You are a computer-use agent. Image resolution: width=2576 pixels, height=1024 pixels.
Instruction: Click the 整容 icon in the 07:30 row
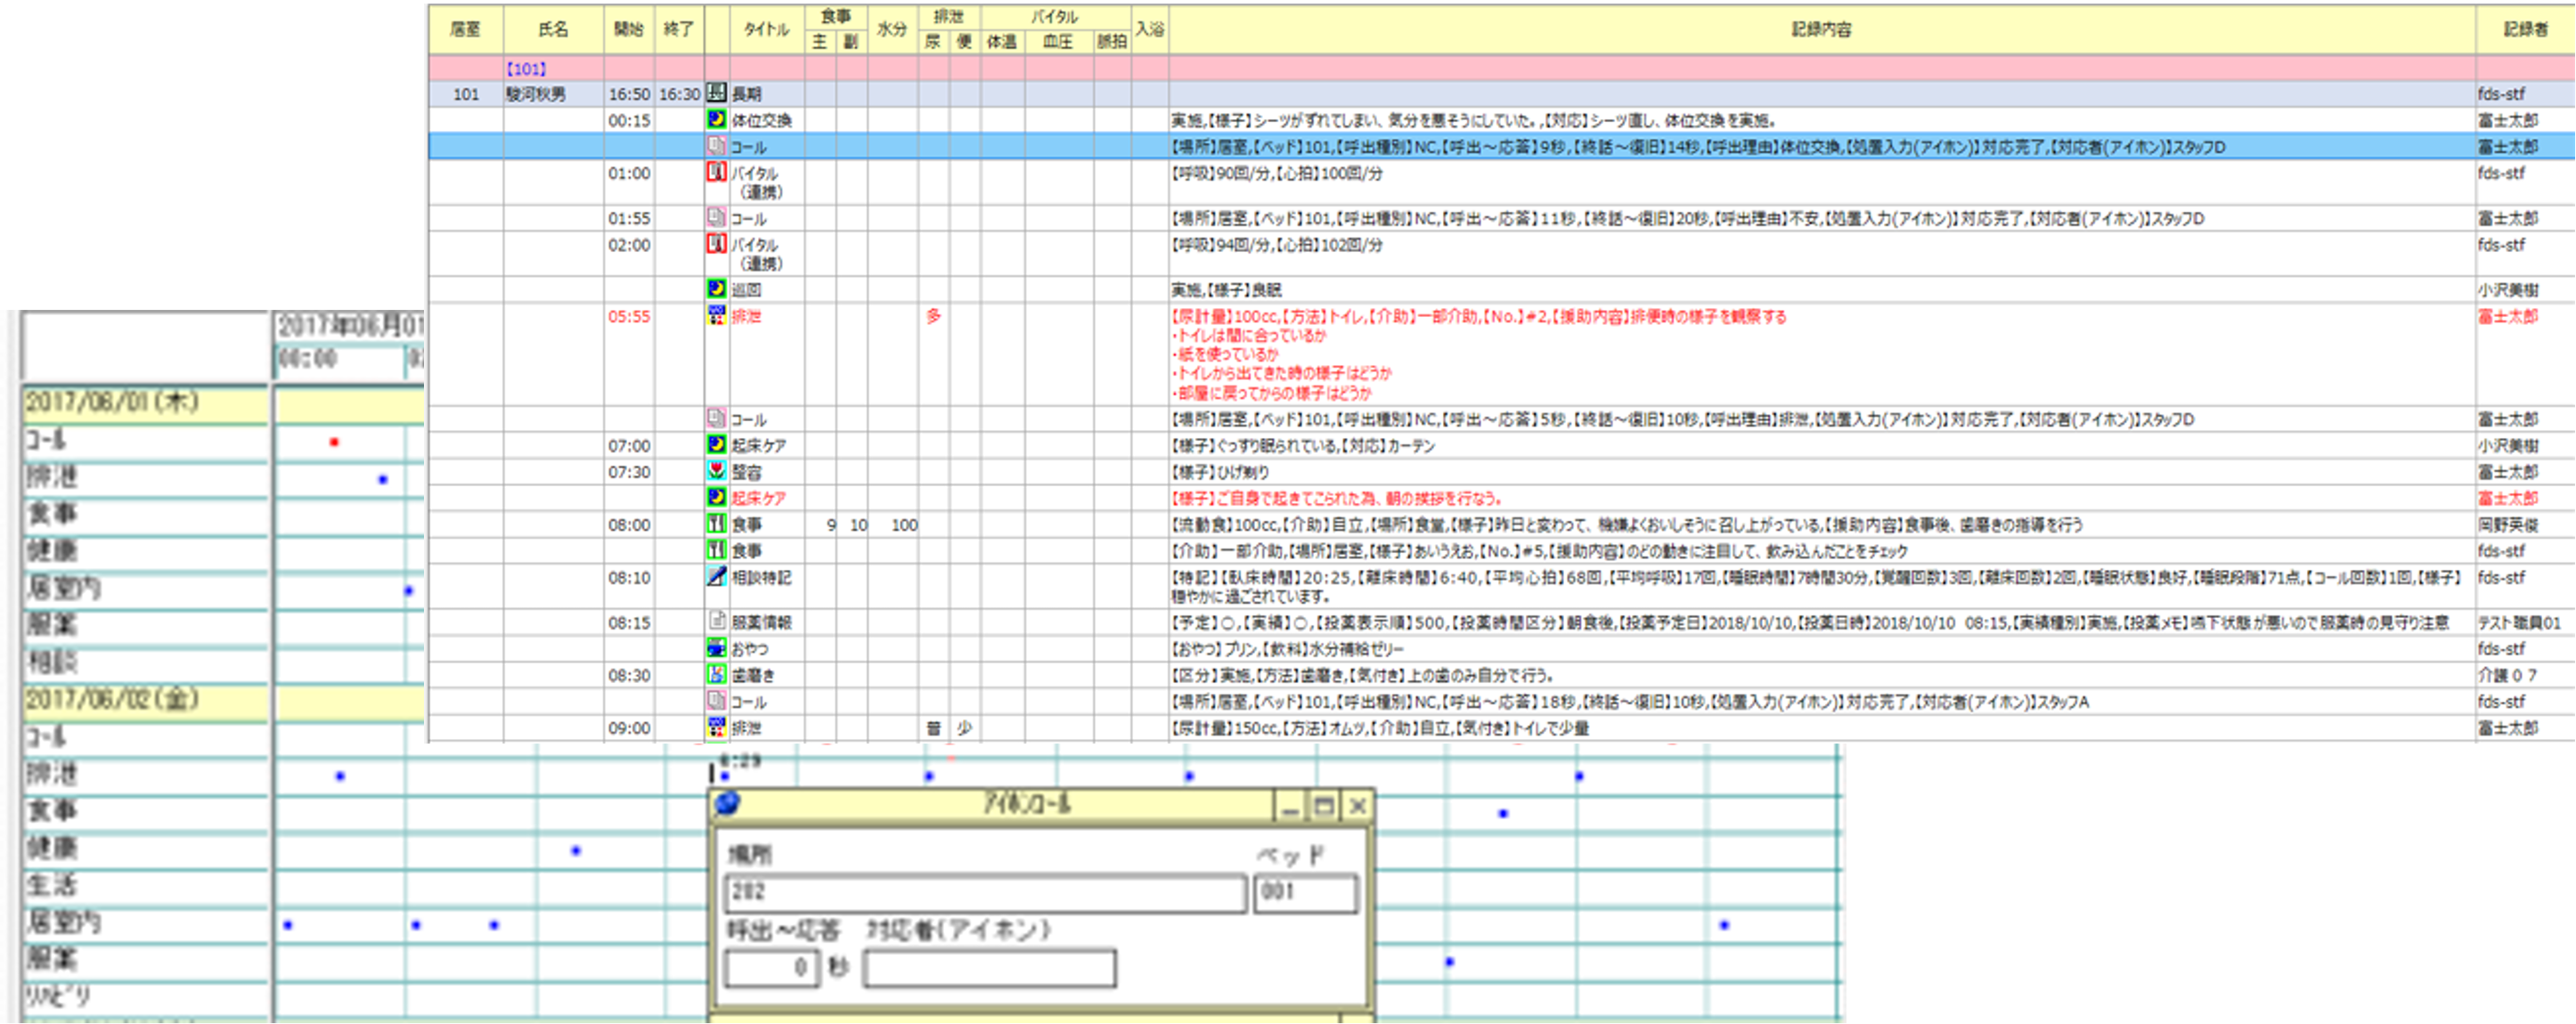click(x=716, y=471)
